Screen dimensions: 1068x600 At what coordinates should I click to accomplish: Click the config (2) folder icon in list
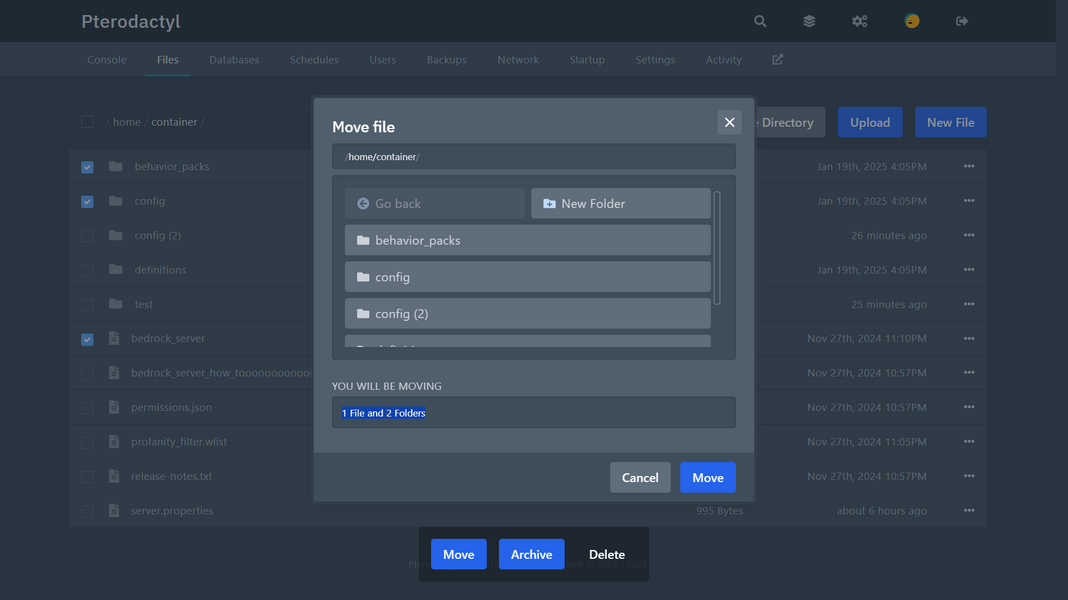116,235
